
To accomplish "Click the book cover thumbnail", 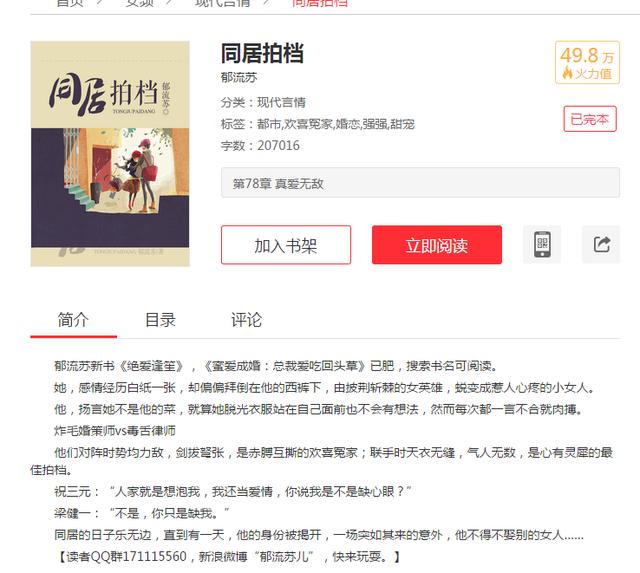I will coord(110,153).
